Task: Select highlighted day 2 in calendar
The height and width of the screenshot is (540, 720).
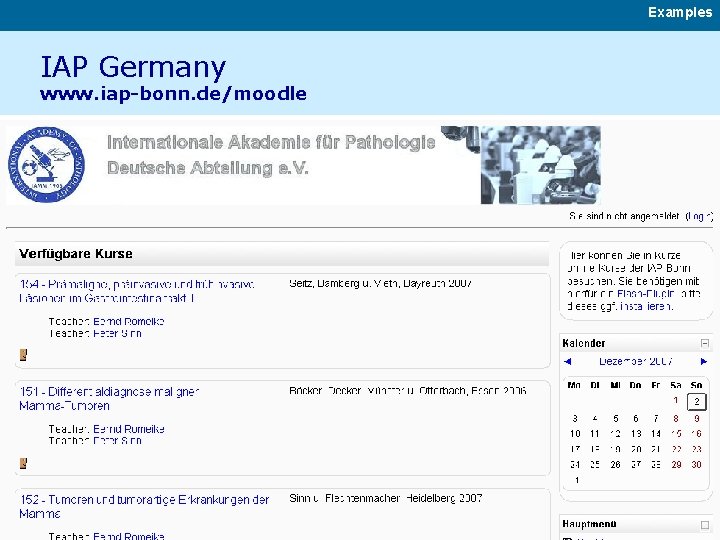Action: (697, 402)
